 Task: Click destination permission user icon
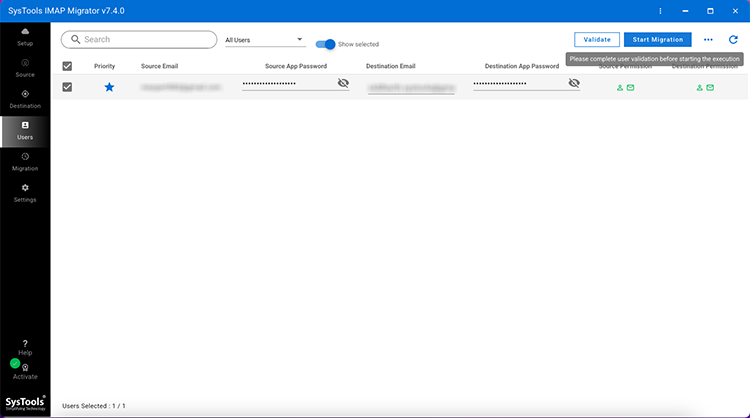(699, 88)
